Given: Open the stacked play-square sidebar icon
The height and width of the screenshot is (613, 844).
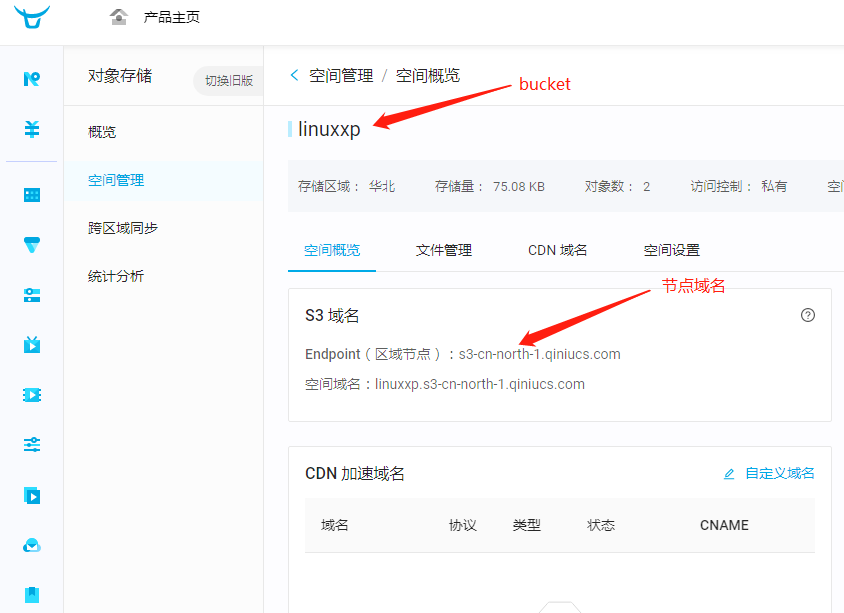Looking at the screenshot, I should 32,495.
